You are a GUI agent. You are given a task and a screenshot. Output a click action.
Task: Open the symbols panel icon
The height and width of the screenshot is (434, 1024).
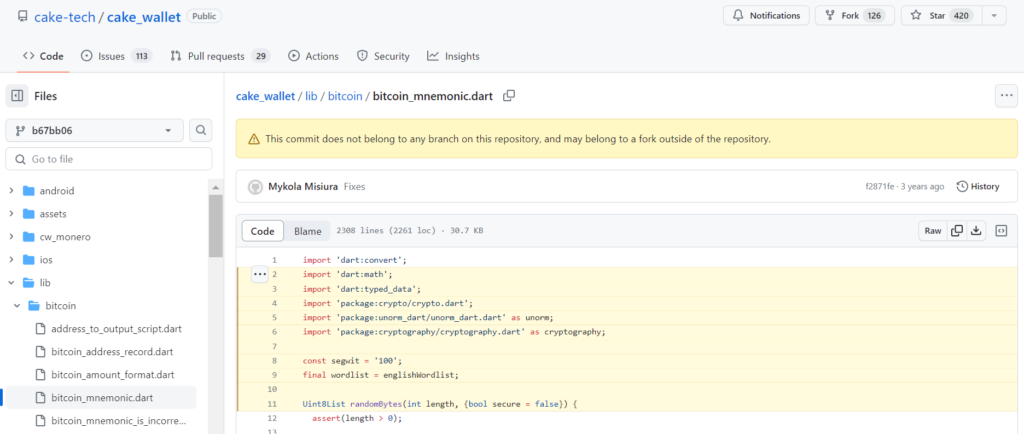pyautogui.click(x=1001, y=231)
